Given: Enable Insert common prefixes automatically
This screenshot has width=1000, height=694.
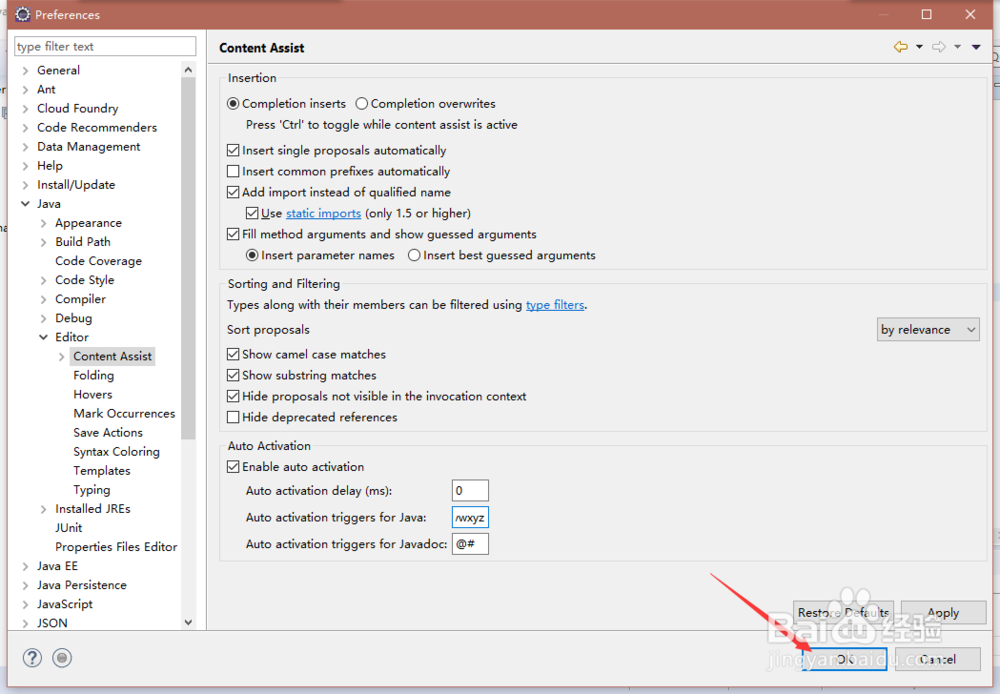Looking at the screenshot, I should point(233,171).
